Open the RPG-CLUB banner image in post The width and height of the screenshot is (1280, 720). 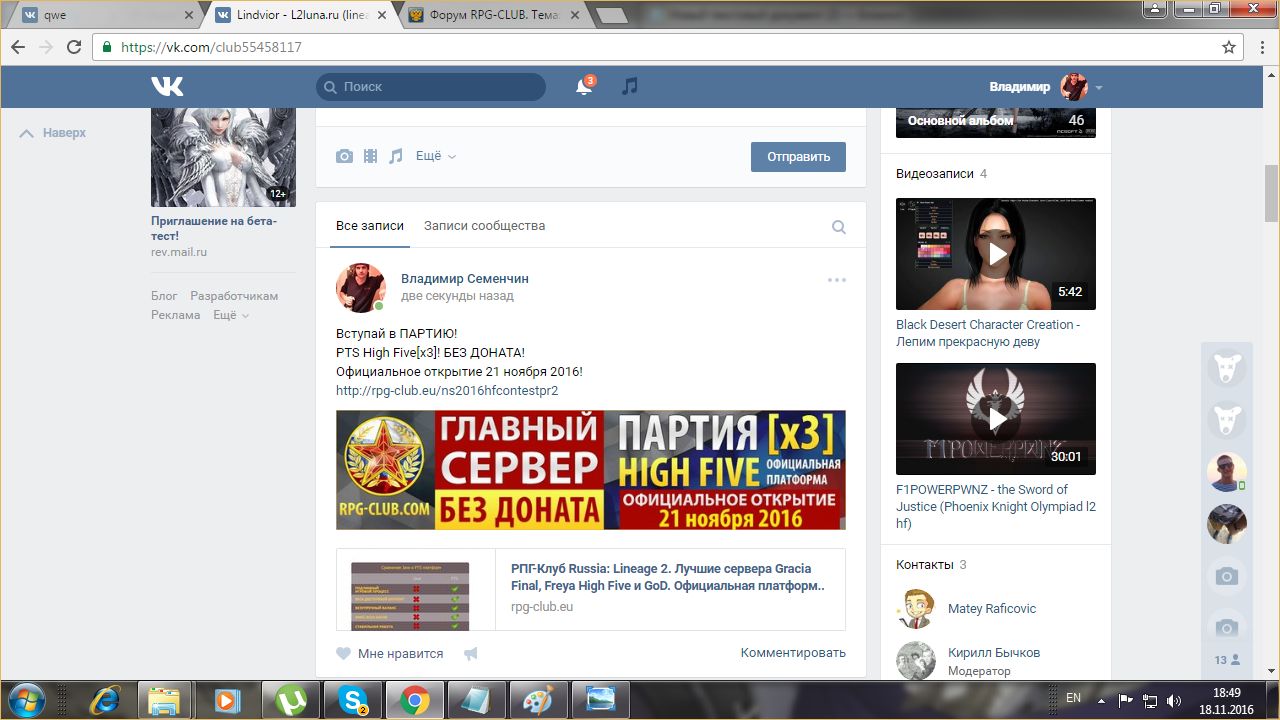coord(591,470)
